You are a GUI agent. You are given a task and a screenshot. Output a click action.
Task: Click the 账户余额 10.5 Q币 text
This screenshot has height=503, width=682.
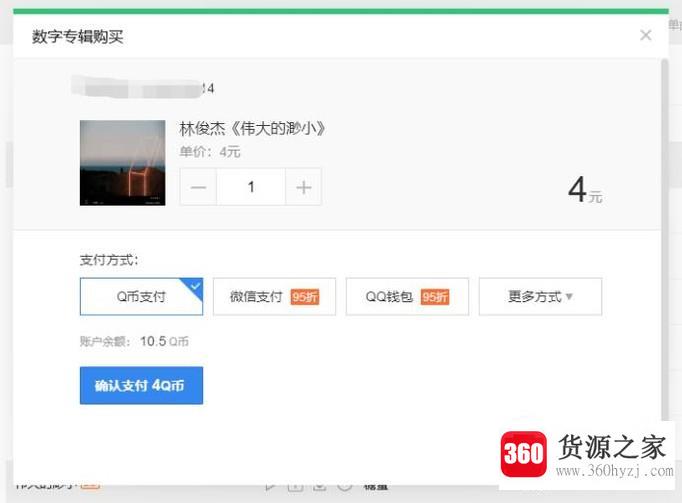(x=134, y=342)
